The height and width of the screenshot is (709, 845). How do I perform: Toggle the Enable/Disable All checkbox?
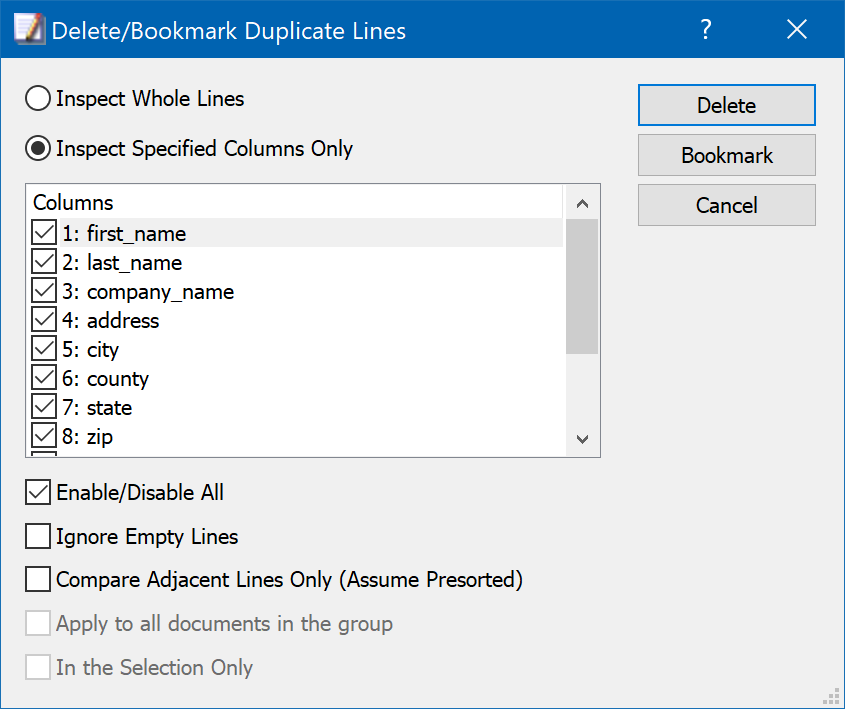pyautogui.click(x=38, y=492)
